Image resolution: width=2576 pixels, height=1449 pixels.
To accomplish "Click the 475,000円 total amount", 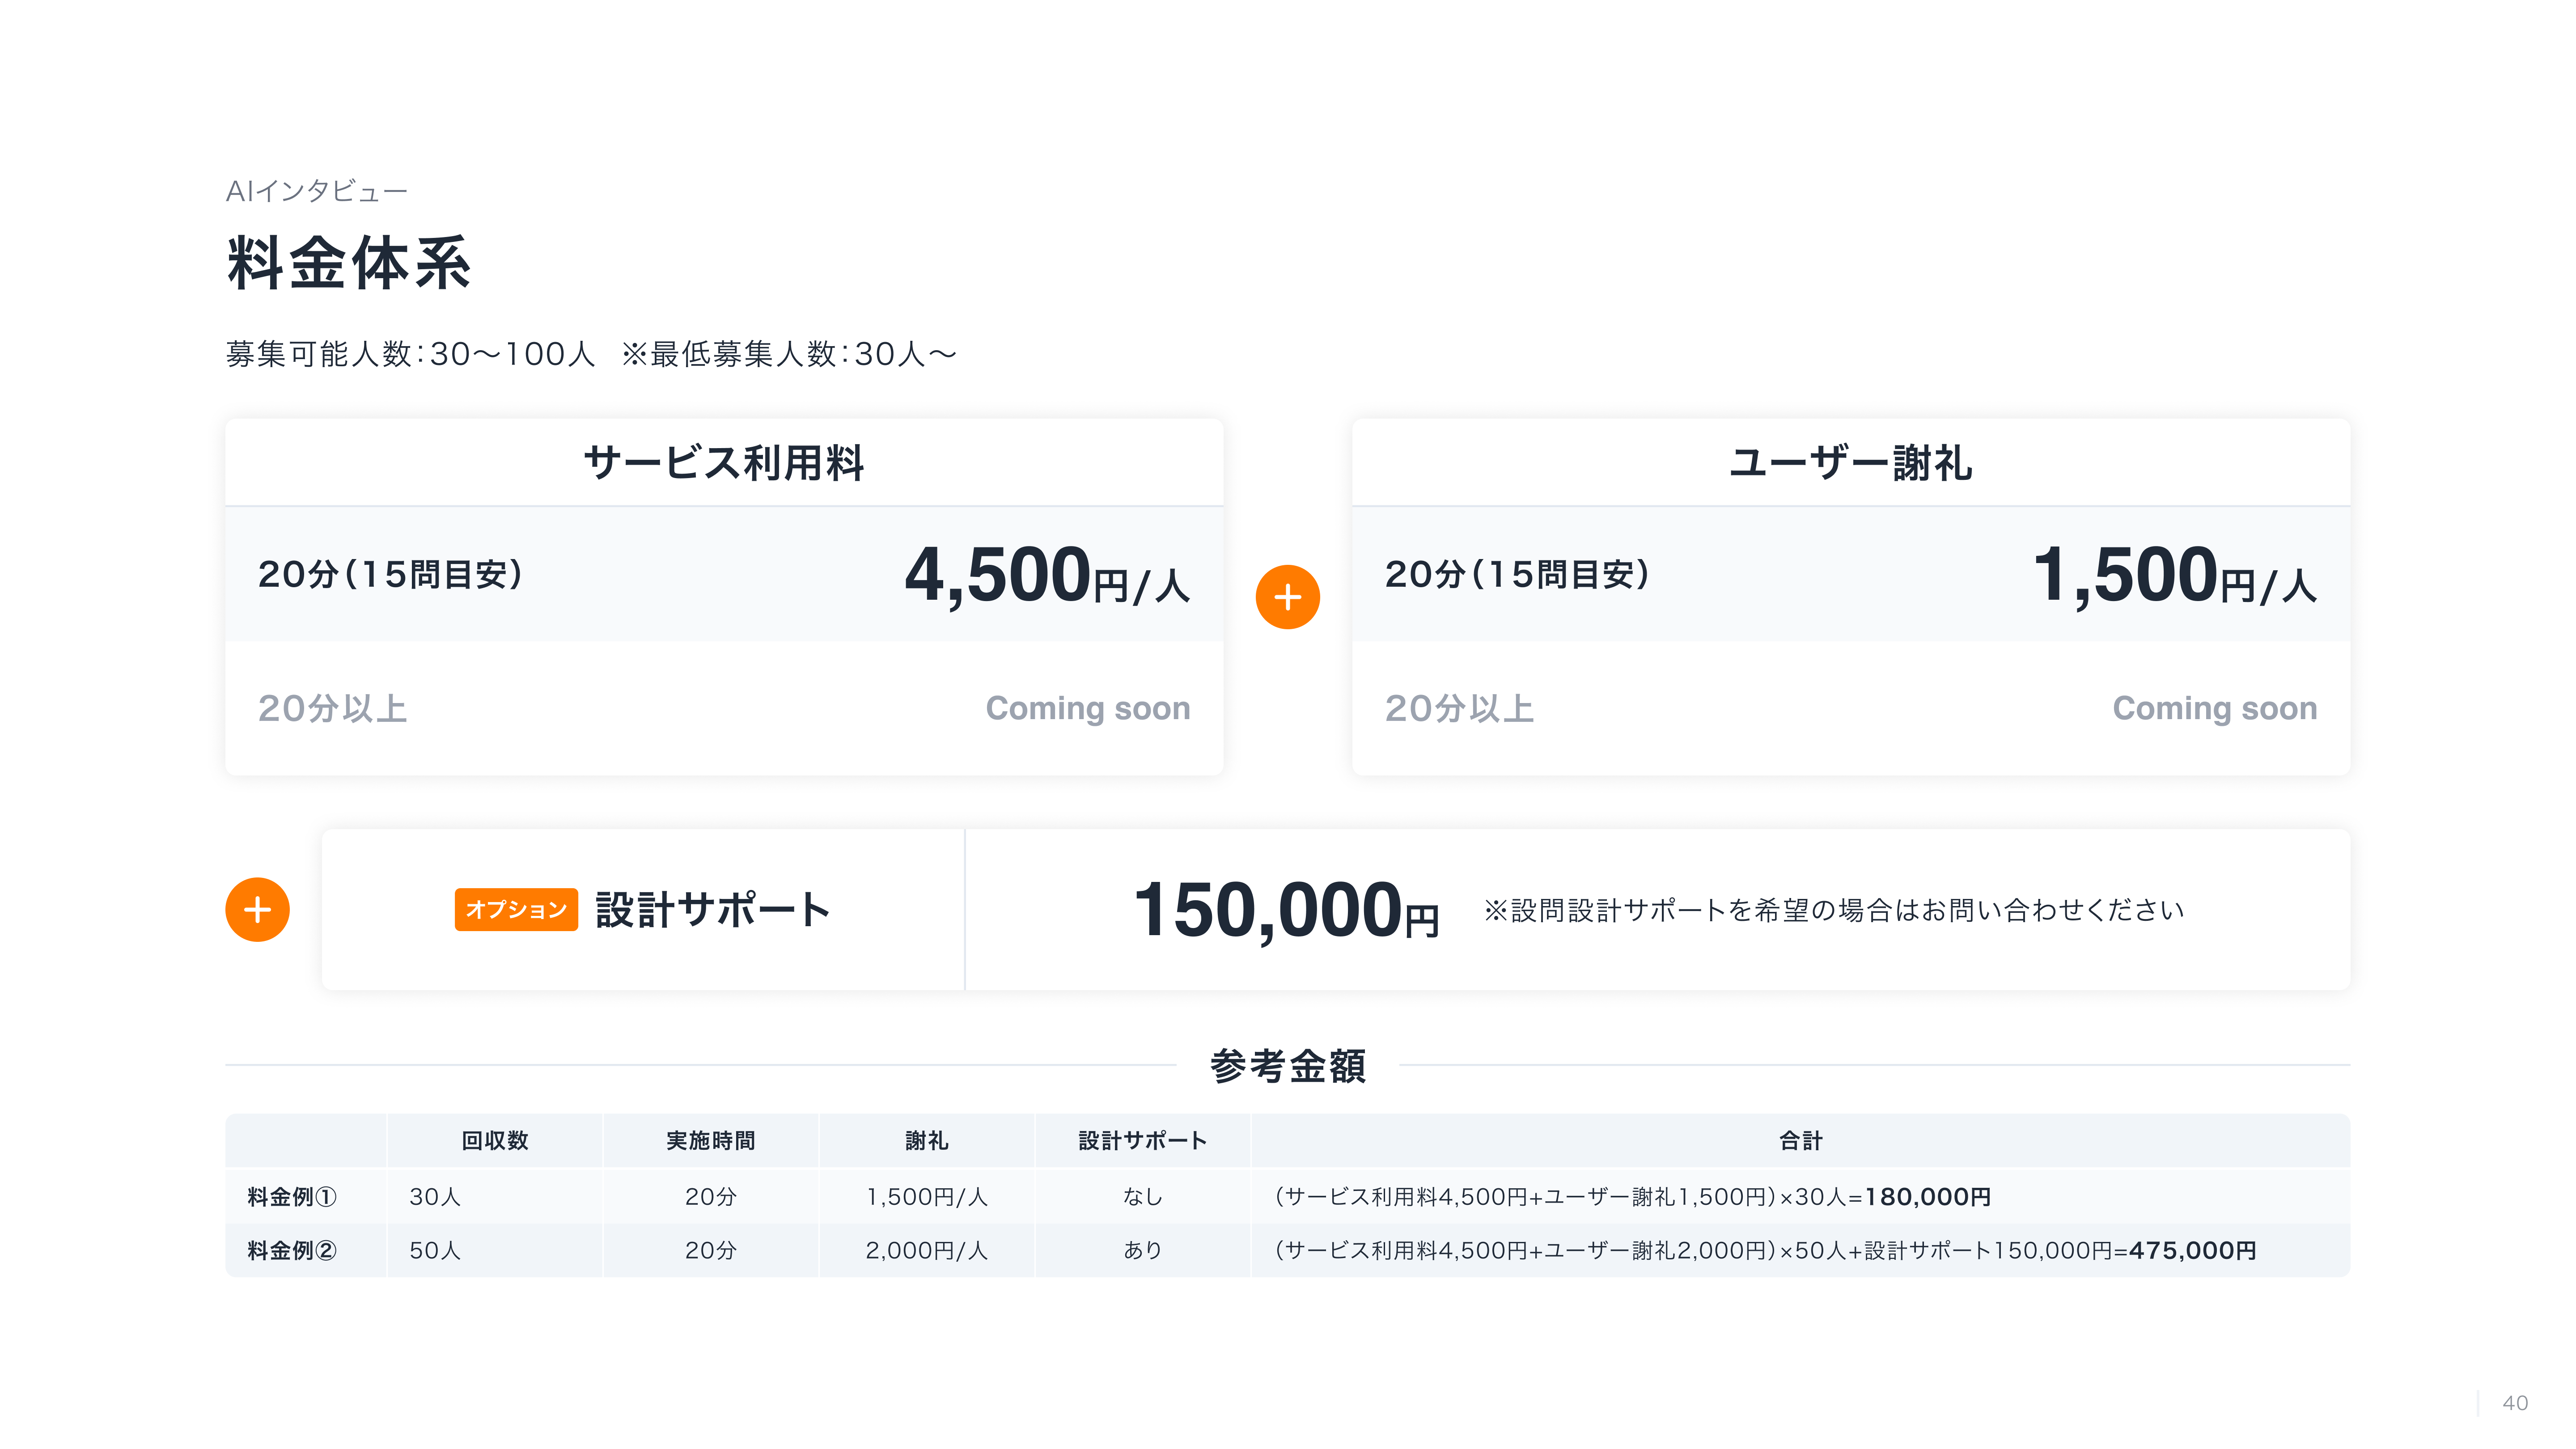I will pos(2193,1250).
